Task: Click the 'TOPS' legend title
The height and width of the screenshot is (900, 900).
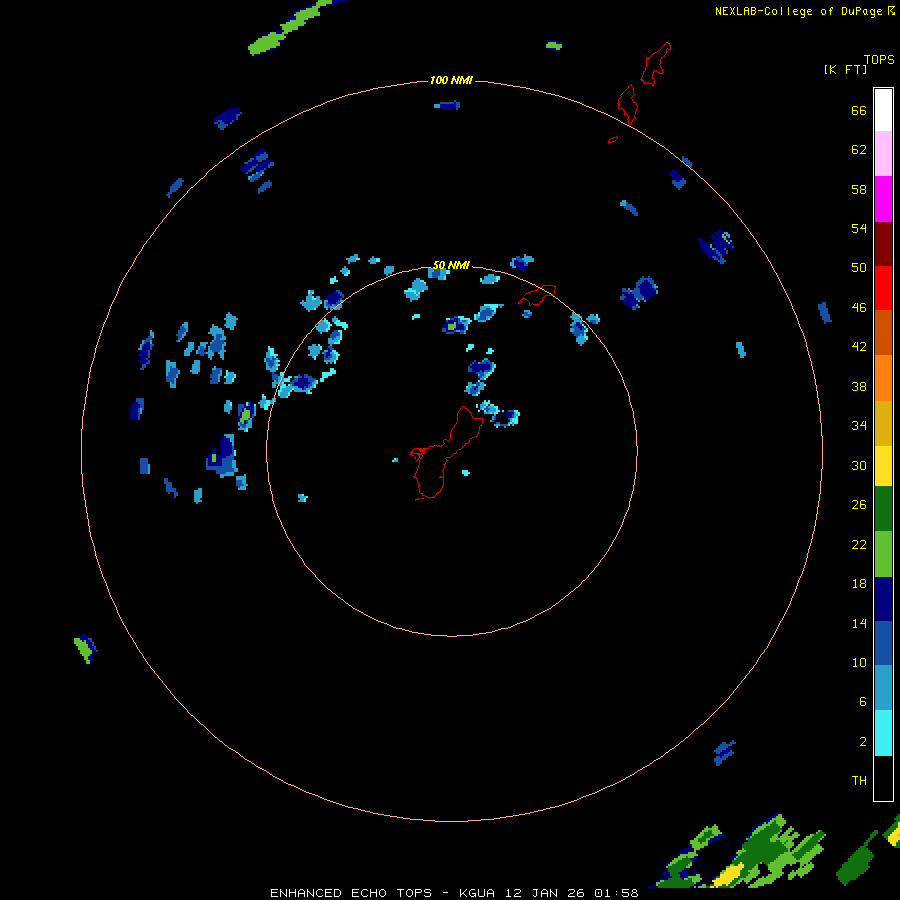Action: click(x=879, y=59)
